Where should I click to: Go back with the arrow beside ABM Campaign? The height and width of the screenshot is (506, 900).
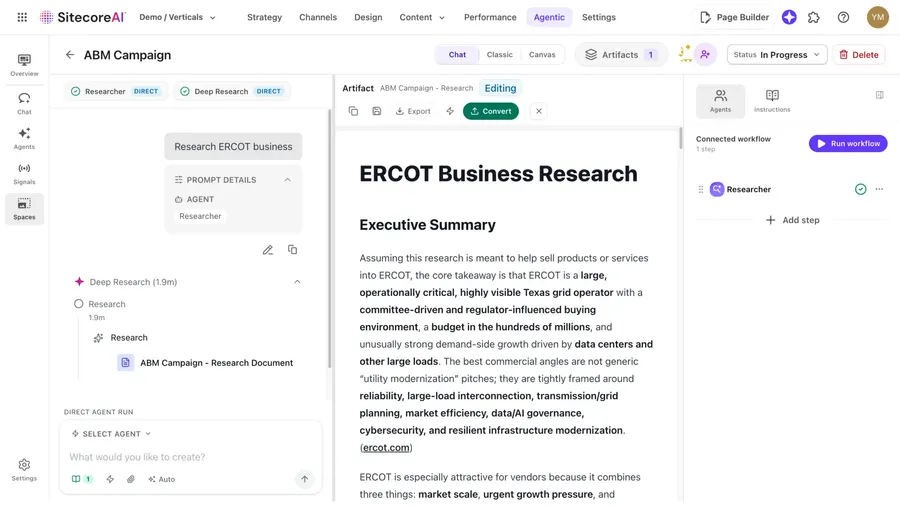[69, 55]
